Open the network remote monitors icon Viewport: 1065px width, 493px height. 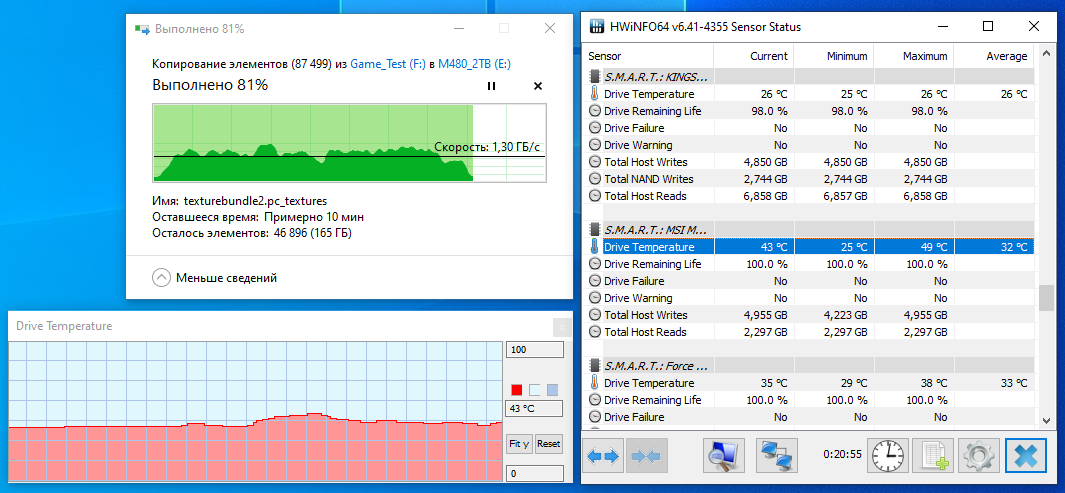click(778, 456)
